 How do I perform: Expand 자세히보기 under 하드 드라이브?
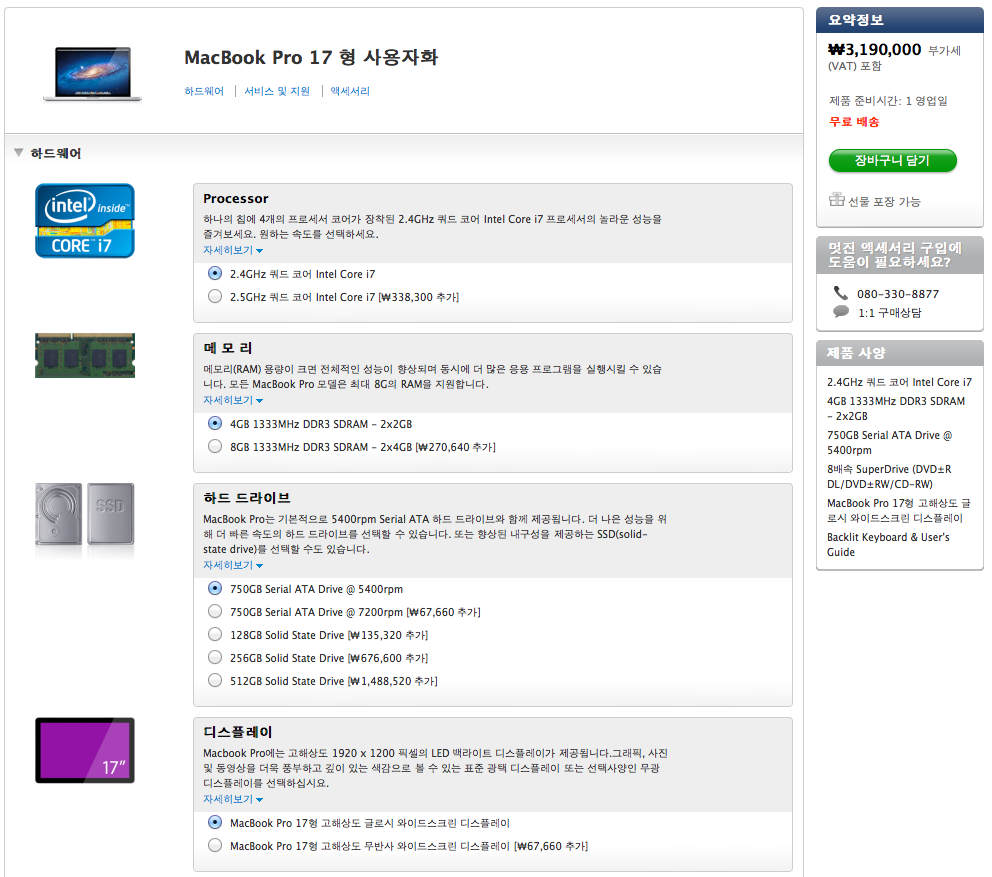point(233,566)
